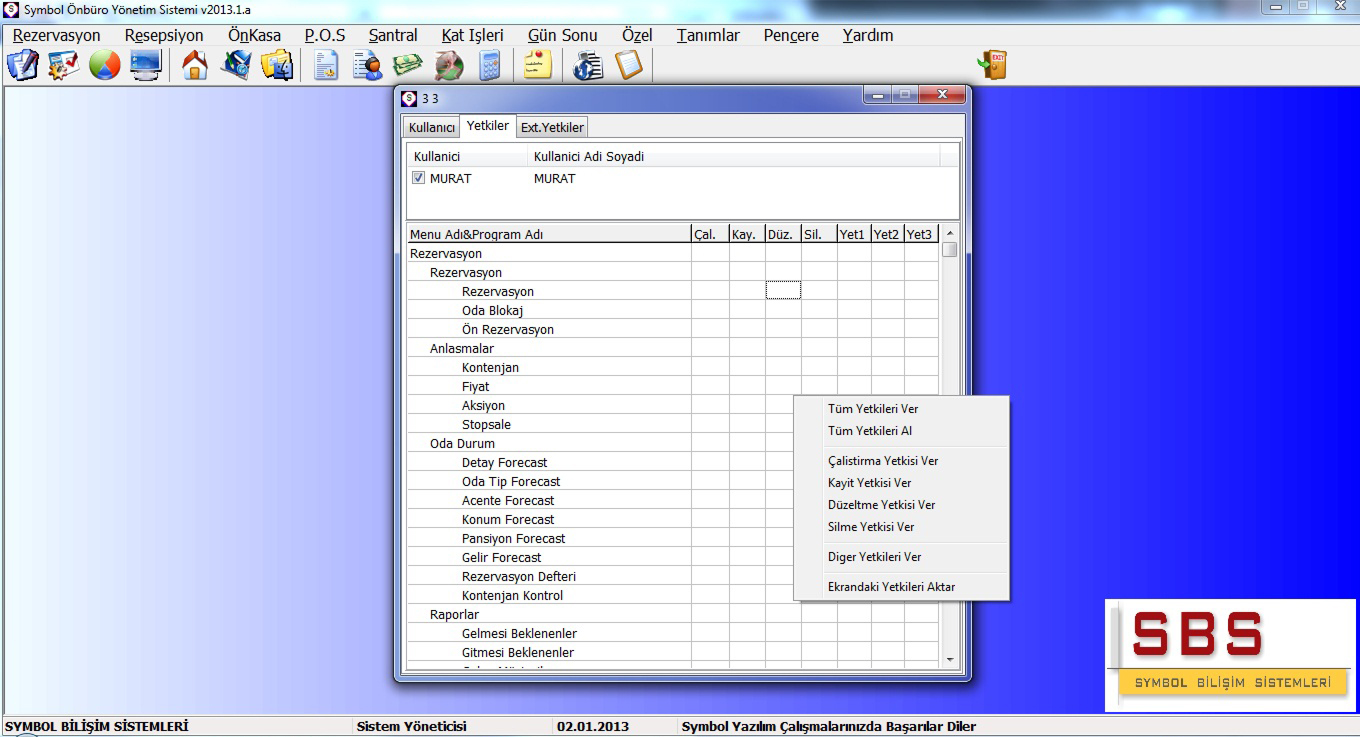Select the Kontenjan row

click(672, 368)
